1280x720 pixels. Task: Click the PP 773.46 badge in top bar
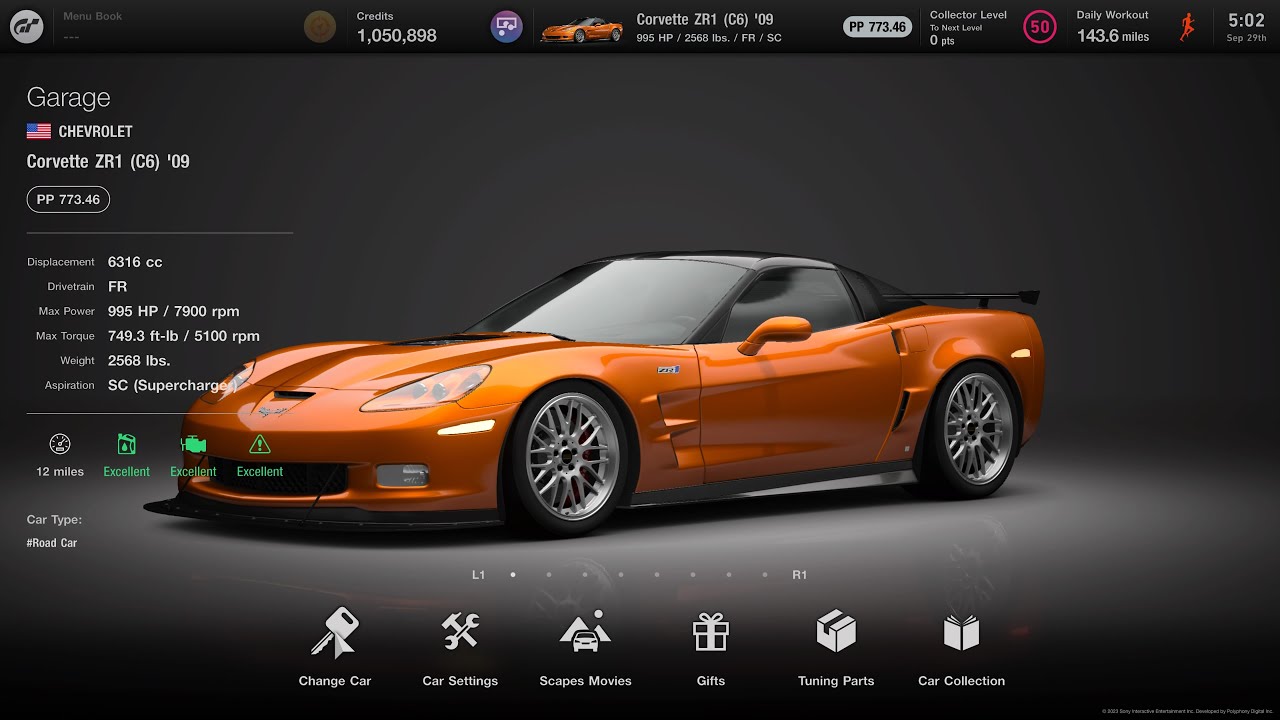click(x=878, y=27)
